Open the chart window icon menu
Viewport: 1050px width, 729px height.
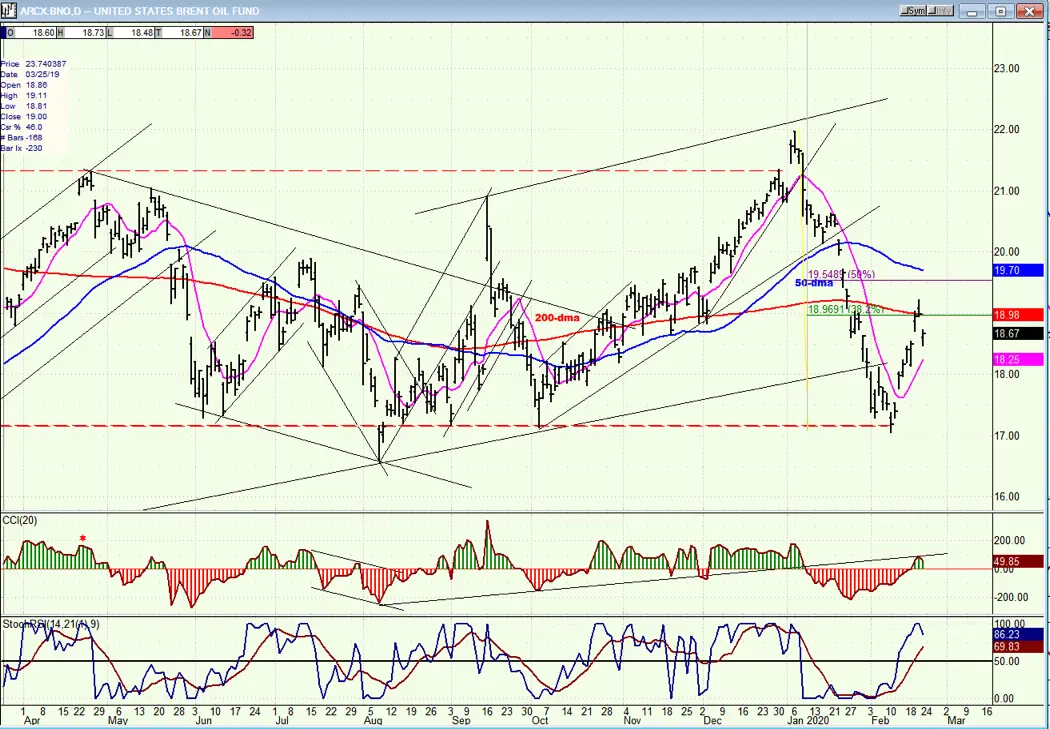9,11
